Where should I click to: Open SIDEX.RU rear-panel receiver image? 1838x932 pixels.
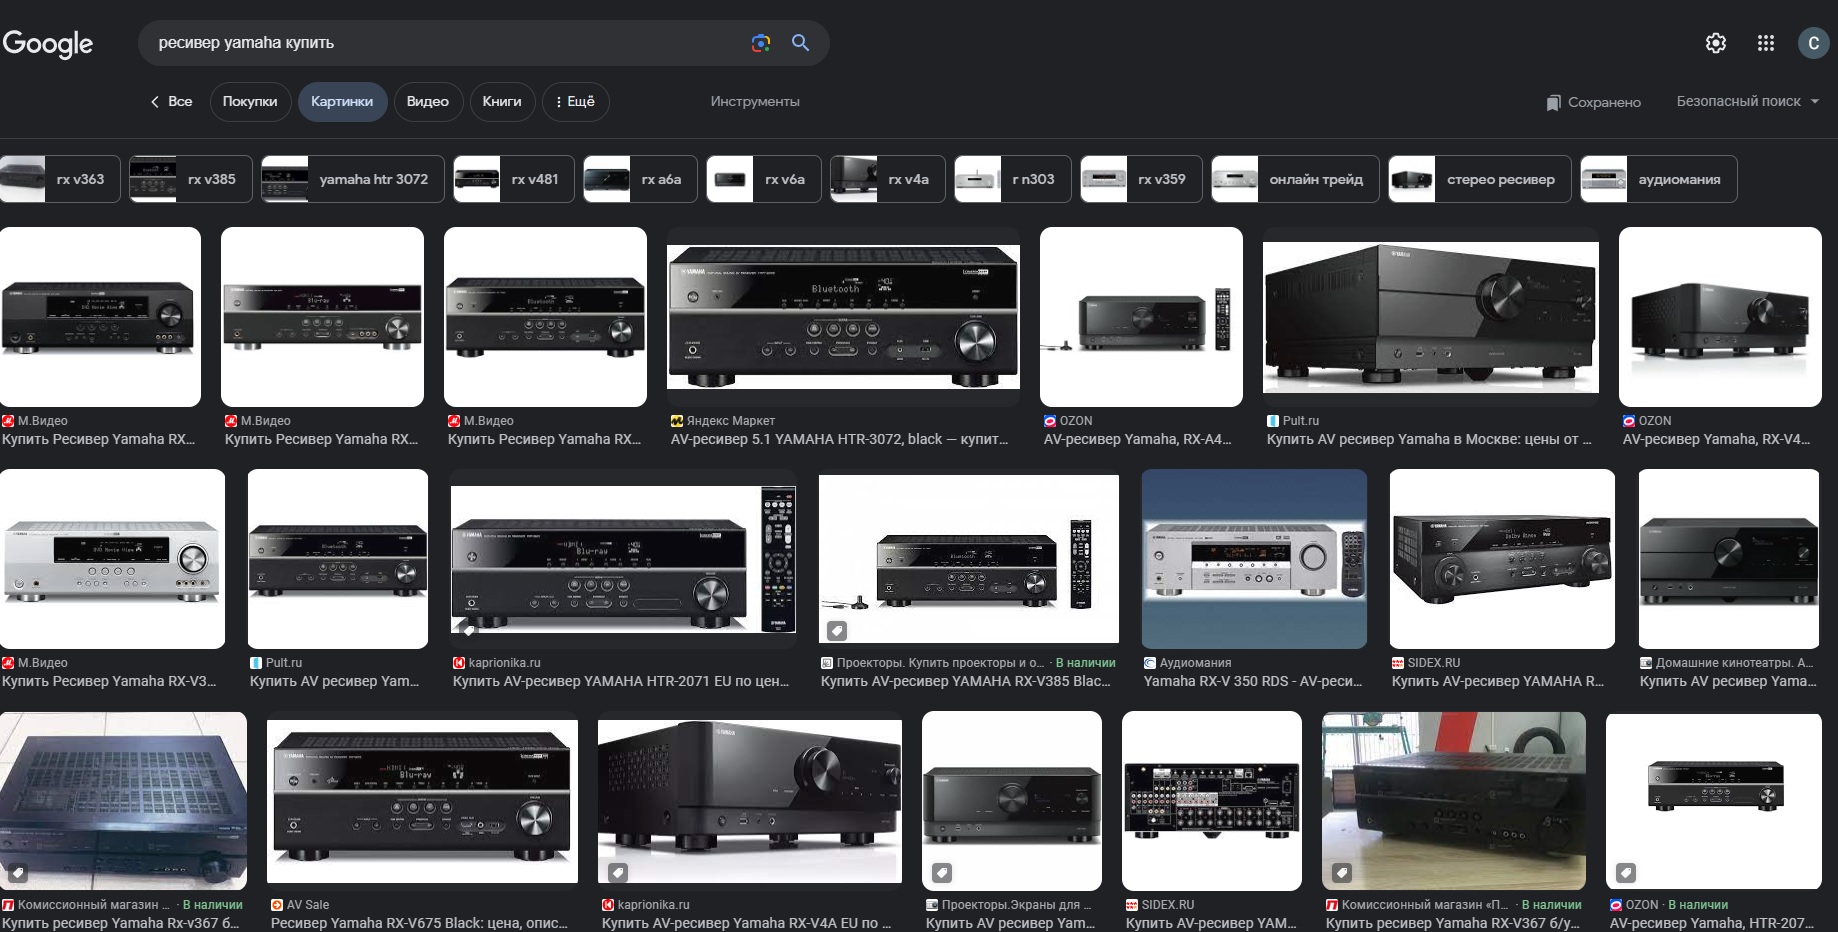tap(1212, 801)
